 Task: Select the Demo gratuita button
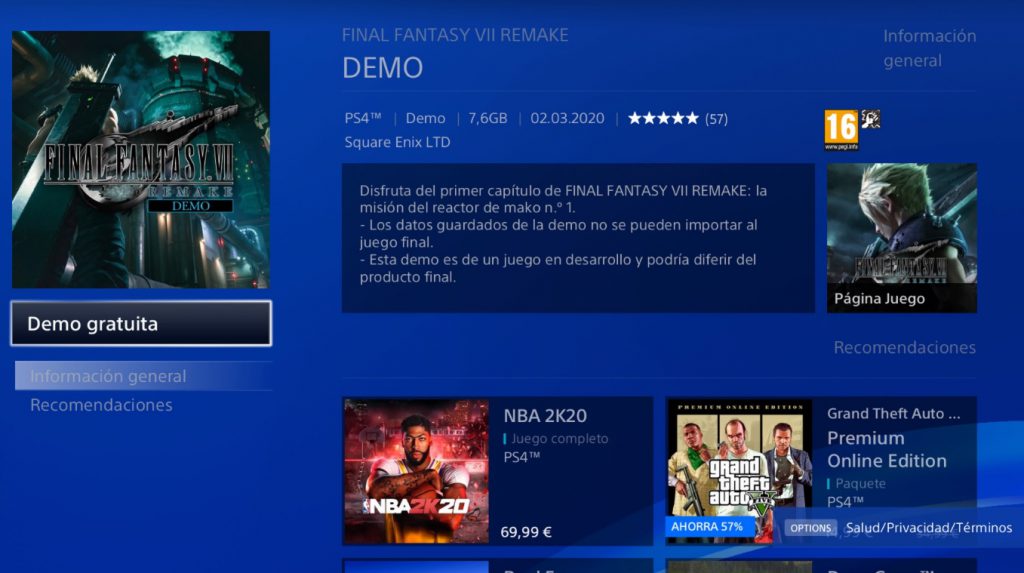pyautogui.click(x=140, y=323)
